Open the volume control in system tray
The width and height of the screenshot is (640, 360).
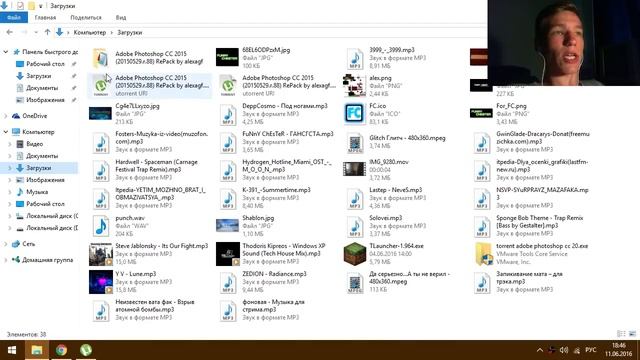pyautogui.click(x=564, y=350)
